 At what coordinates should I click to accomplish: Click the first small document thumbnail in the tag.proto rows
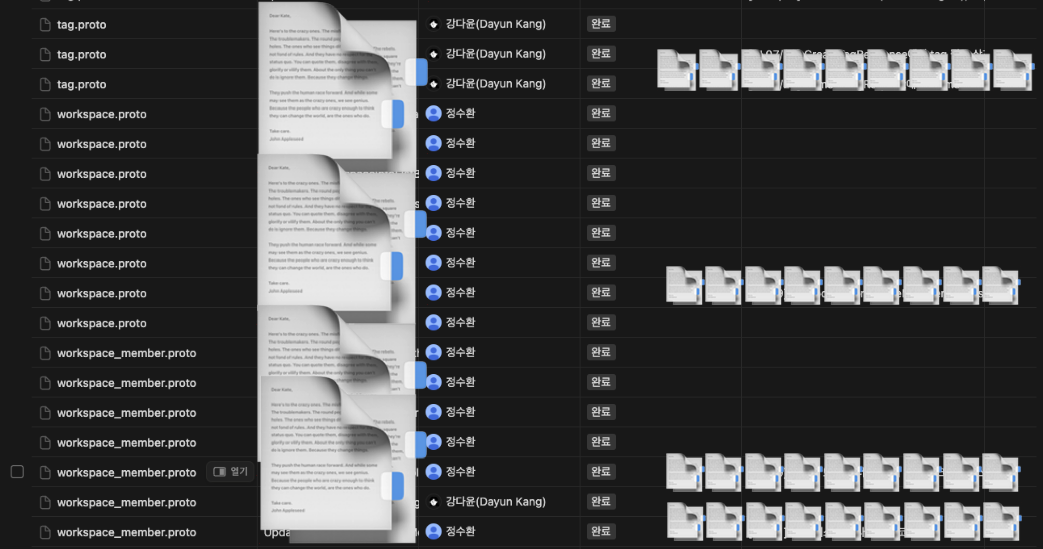[676, 70]
